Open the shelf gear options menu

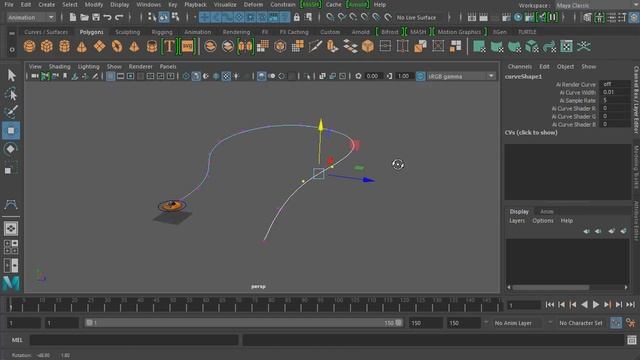point(12,49)
